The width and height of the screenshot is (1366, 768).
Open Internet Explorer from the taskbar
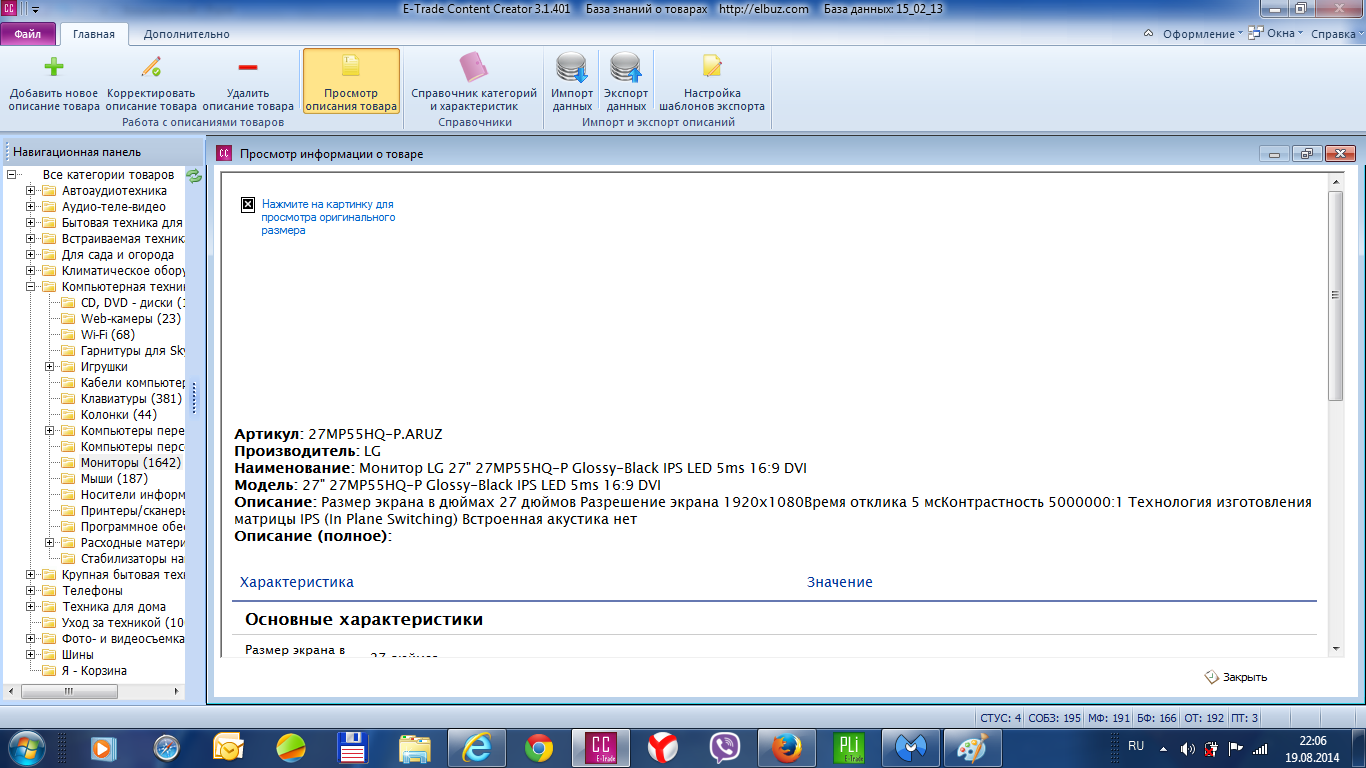[x=477, y=748]
